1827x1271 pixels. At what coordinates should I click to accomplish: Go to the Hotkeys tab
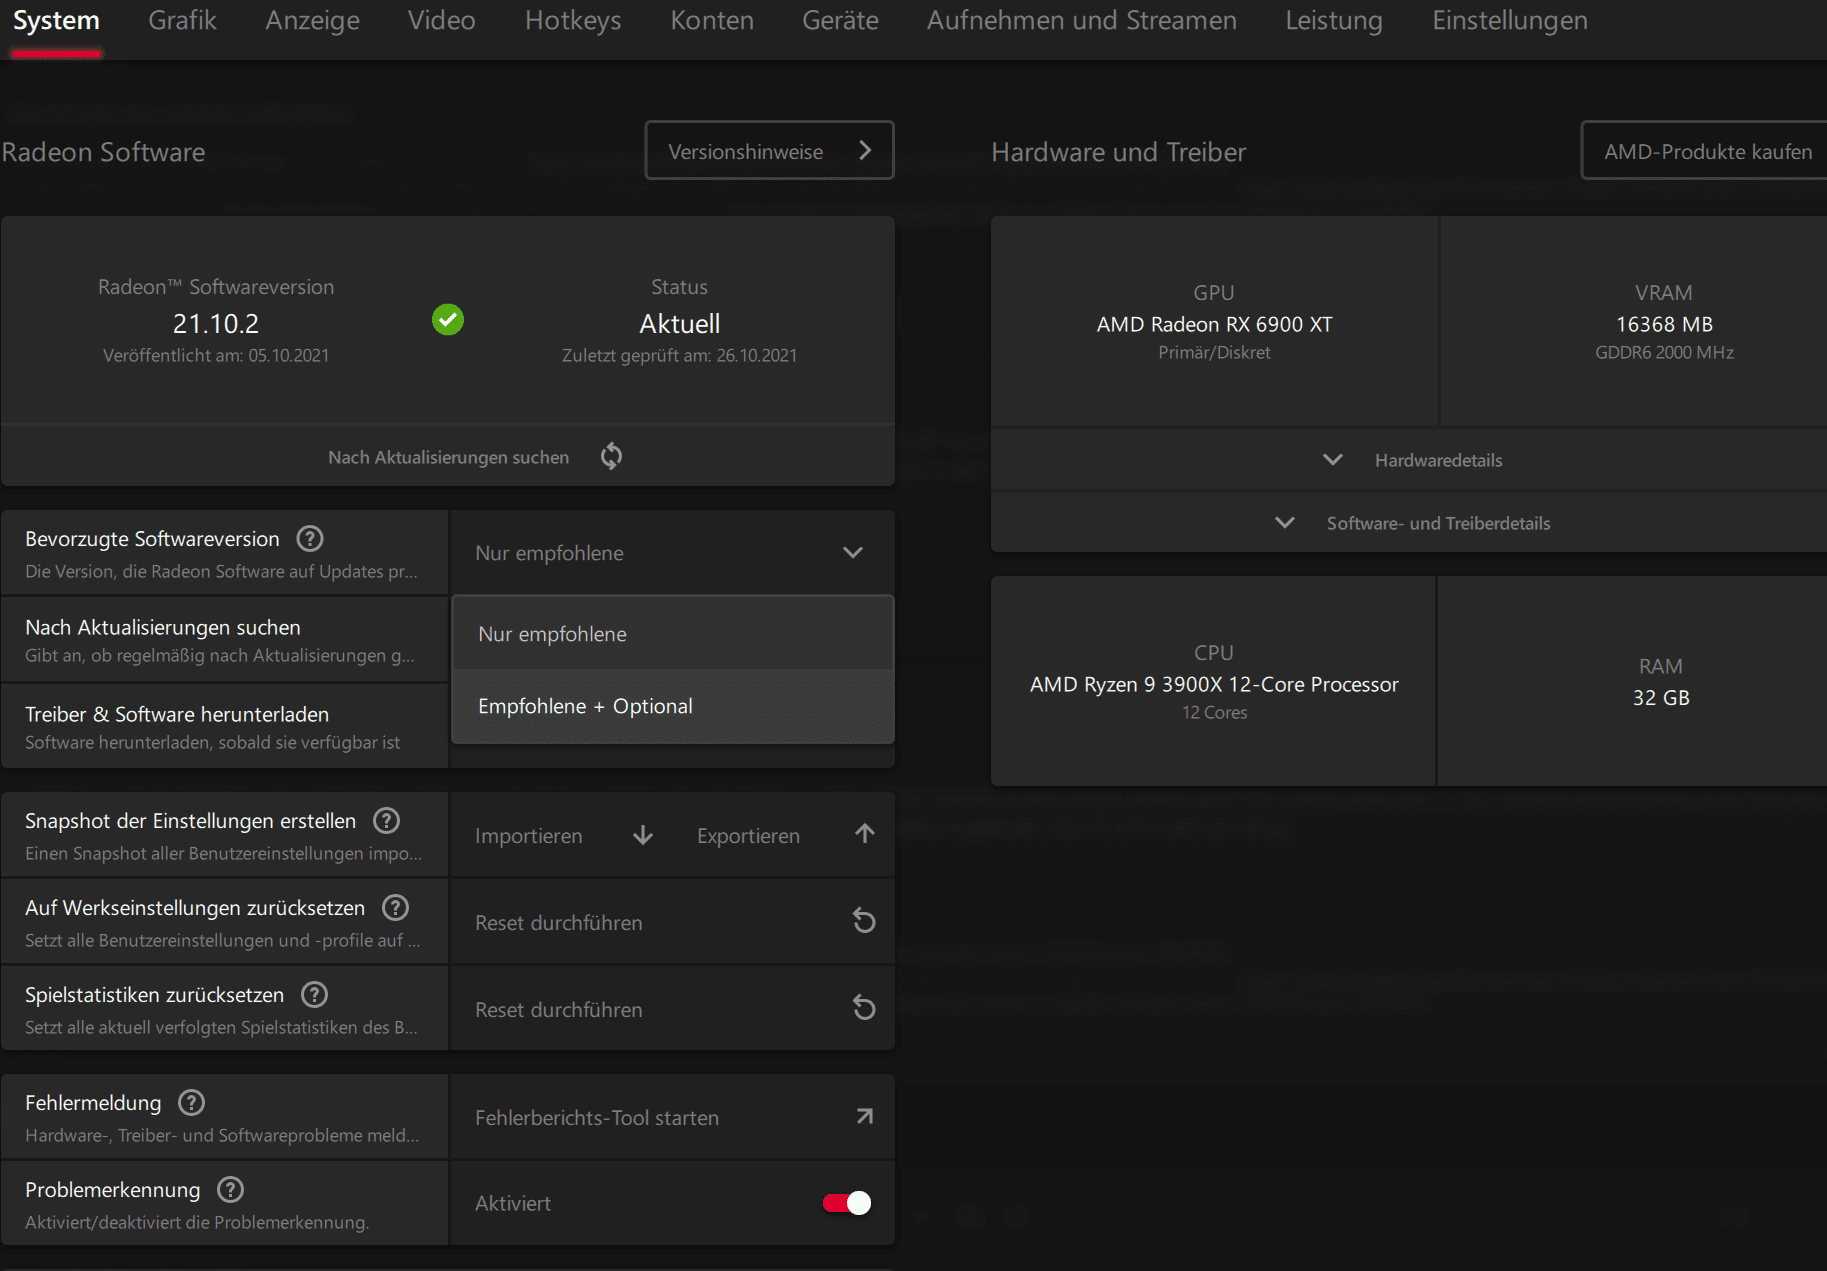(573, 21)
